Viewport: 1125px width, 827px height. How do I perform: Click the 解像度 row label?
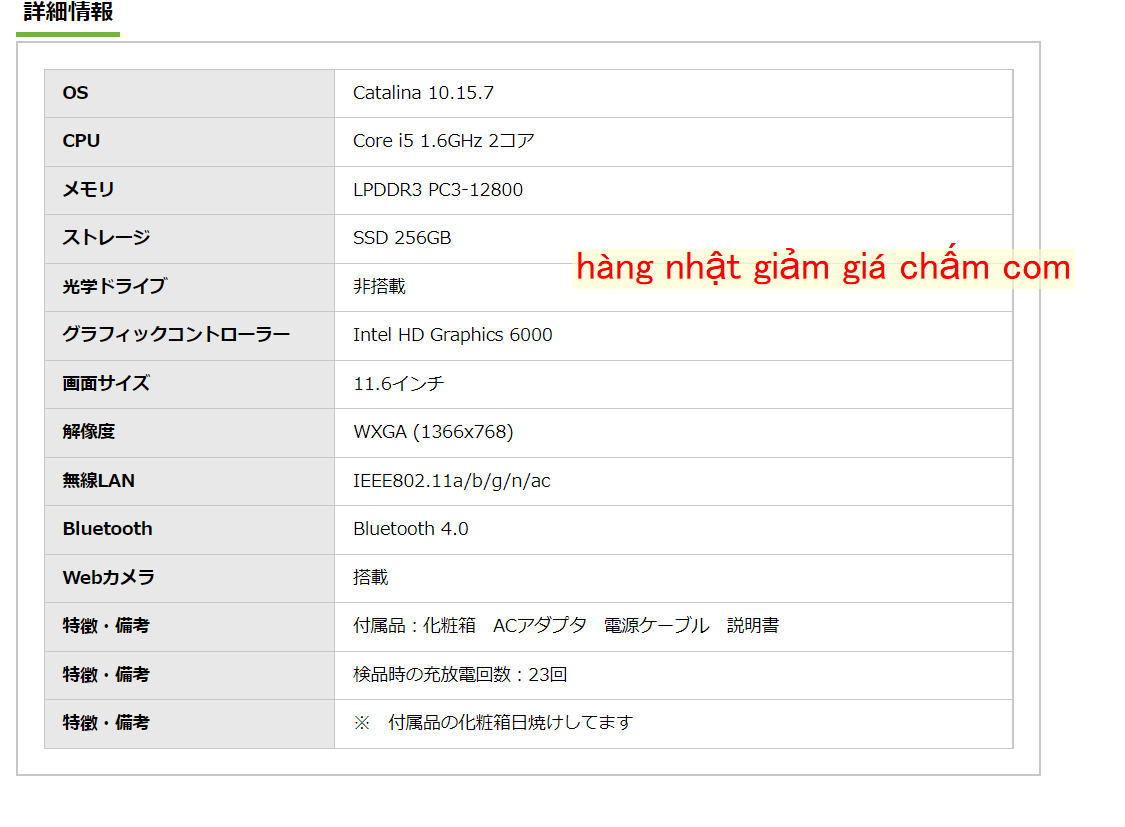89,432
